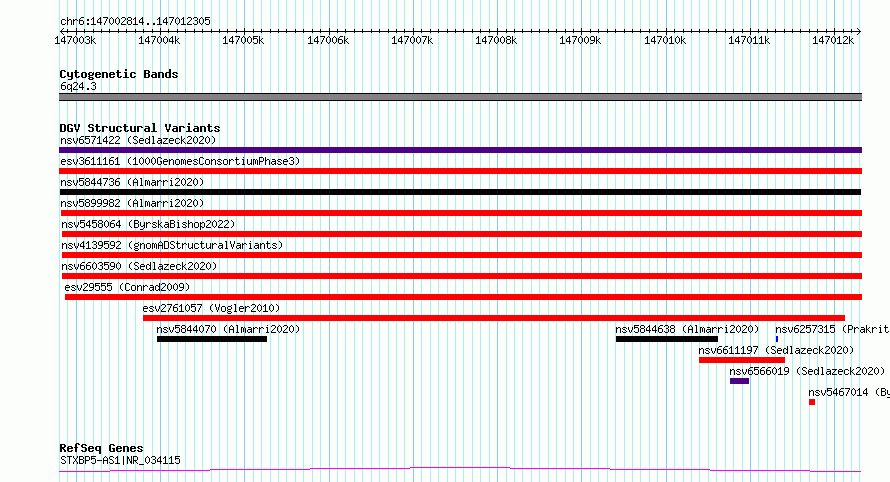Image resolution: width=890 pixels, height=482 pixels.
Task: Click the 6q24.3 cytogenetic band label
Action: pos(78,86)
